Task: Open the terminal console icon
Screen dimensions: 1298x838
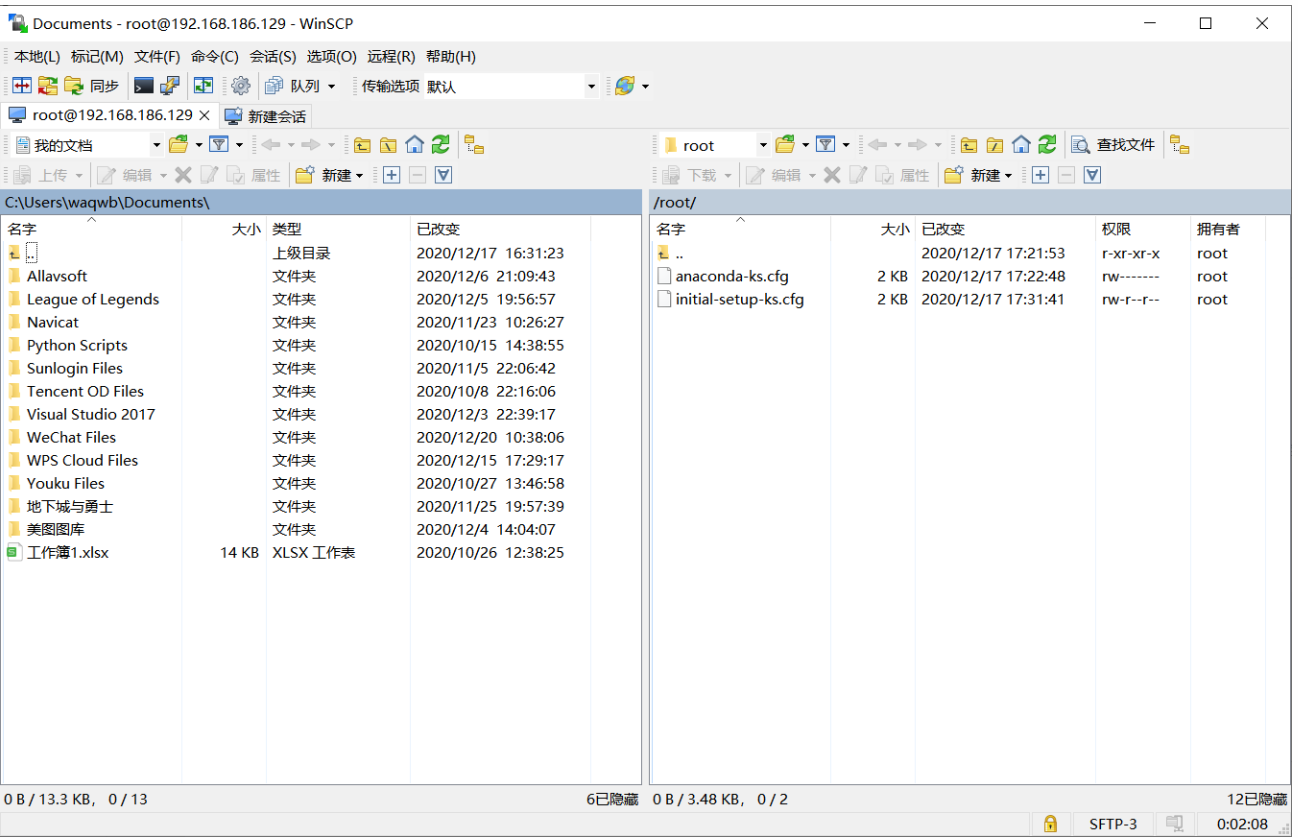Action: point(144,86)
